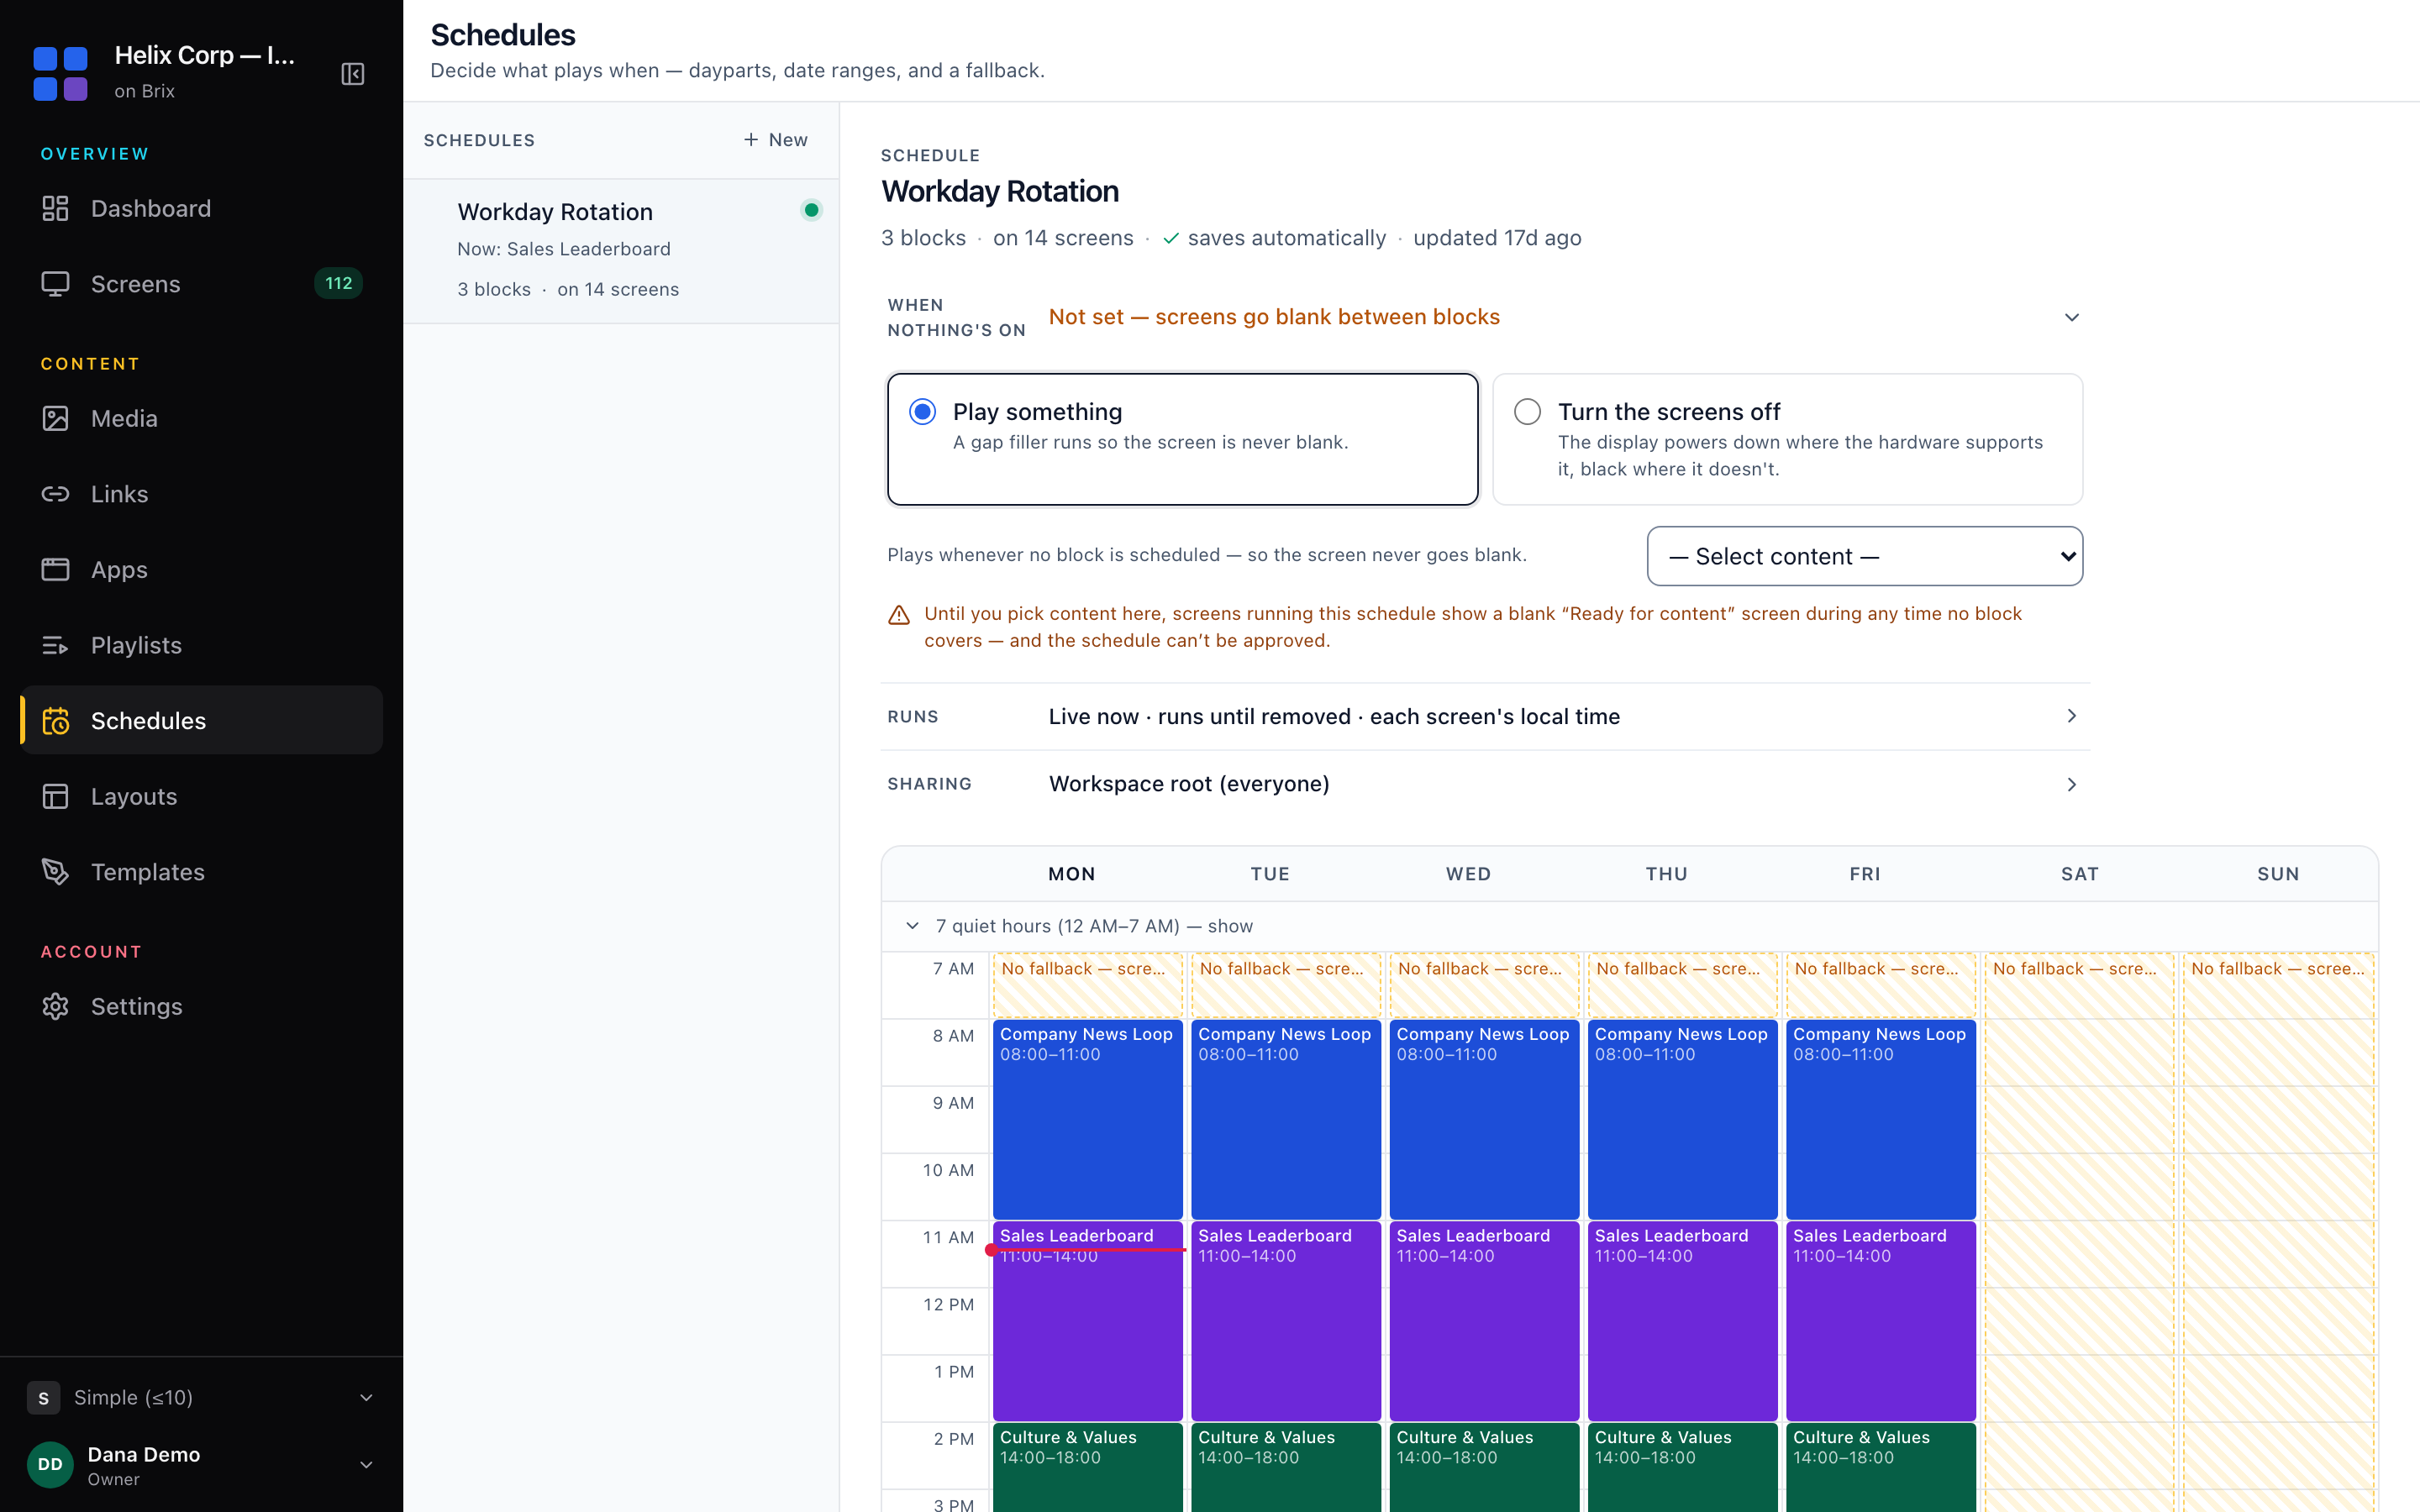
Task: Click the Now: Sales Leaderboard text
Action: tap(564, 249)
